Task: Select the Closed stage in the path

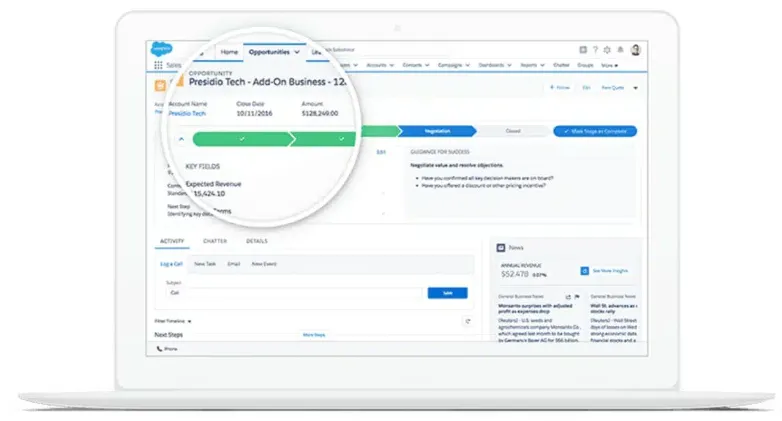Action: [x=513, y=131]
